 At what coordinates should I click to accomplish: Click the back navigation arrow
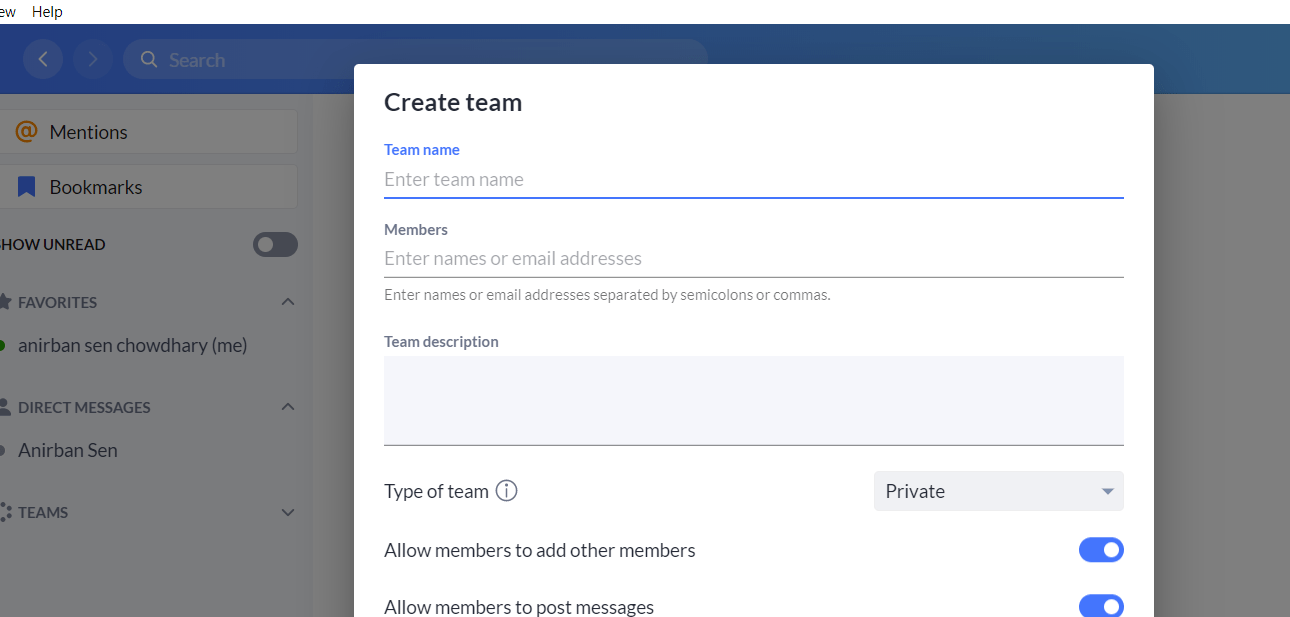click(42, 59)
